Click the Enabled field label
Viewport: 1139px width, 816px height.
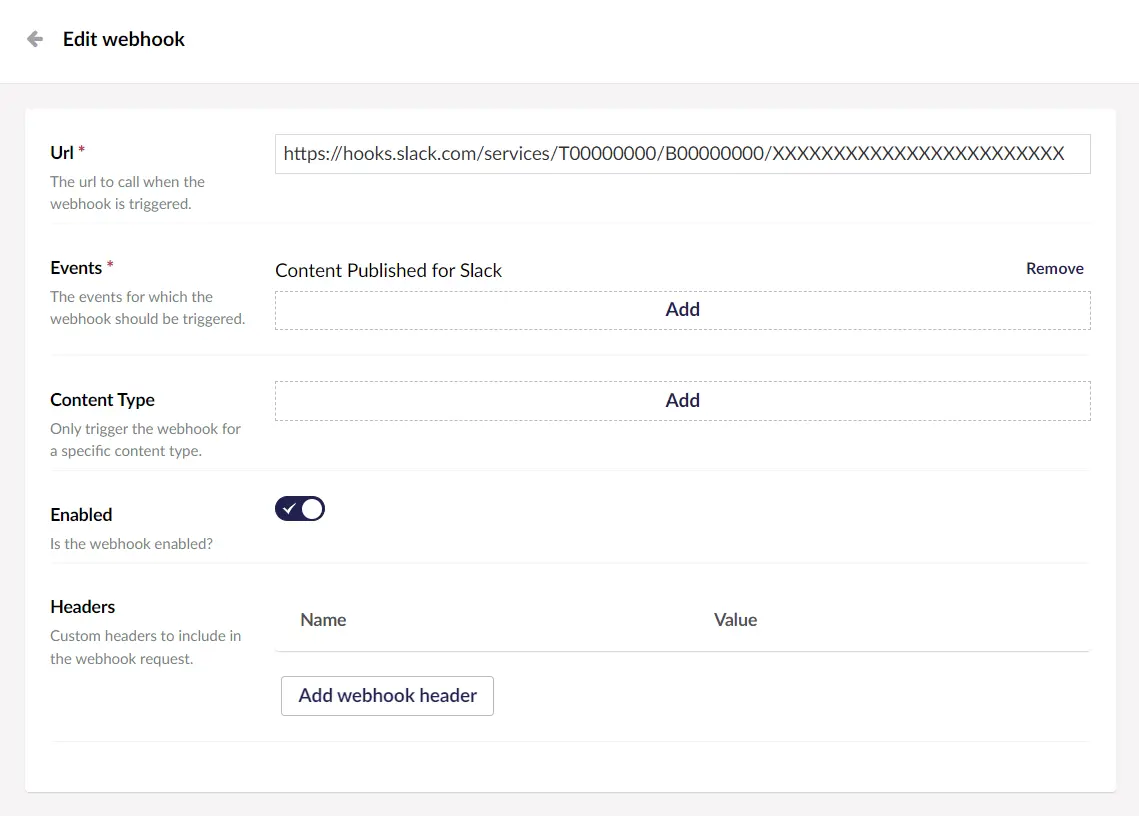[81, 514]
